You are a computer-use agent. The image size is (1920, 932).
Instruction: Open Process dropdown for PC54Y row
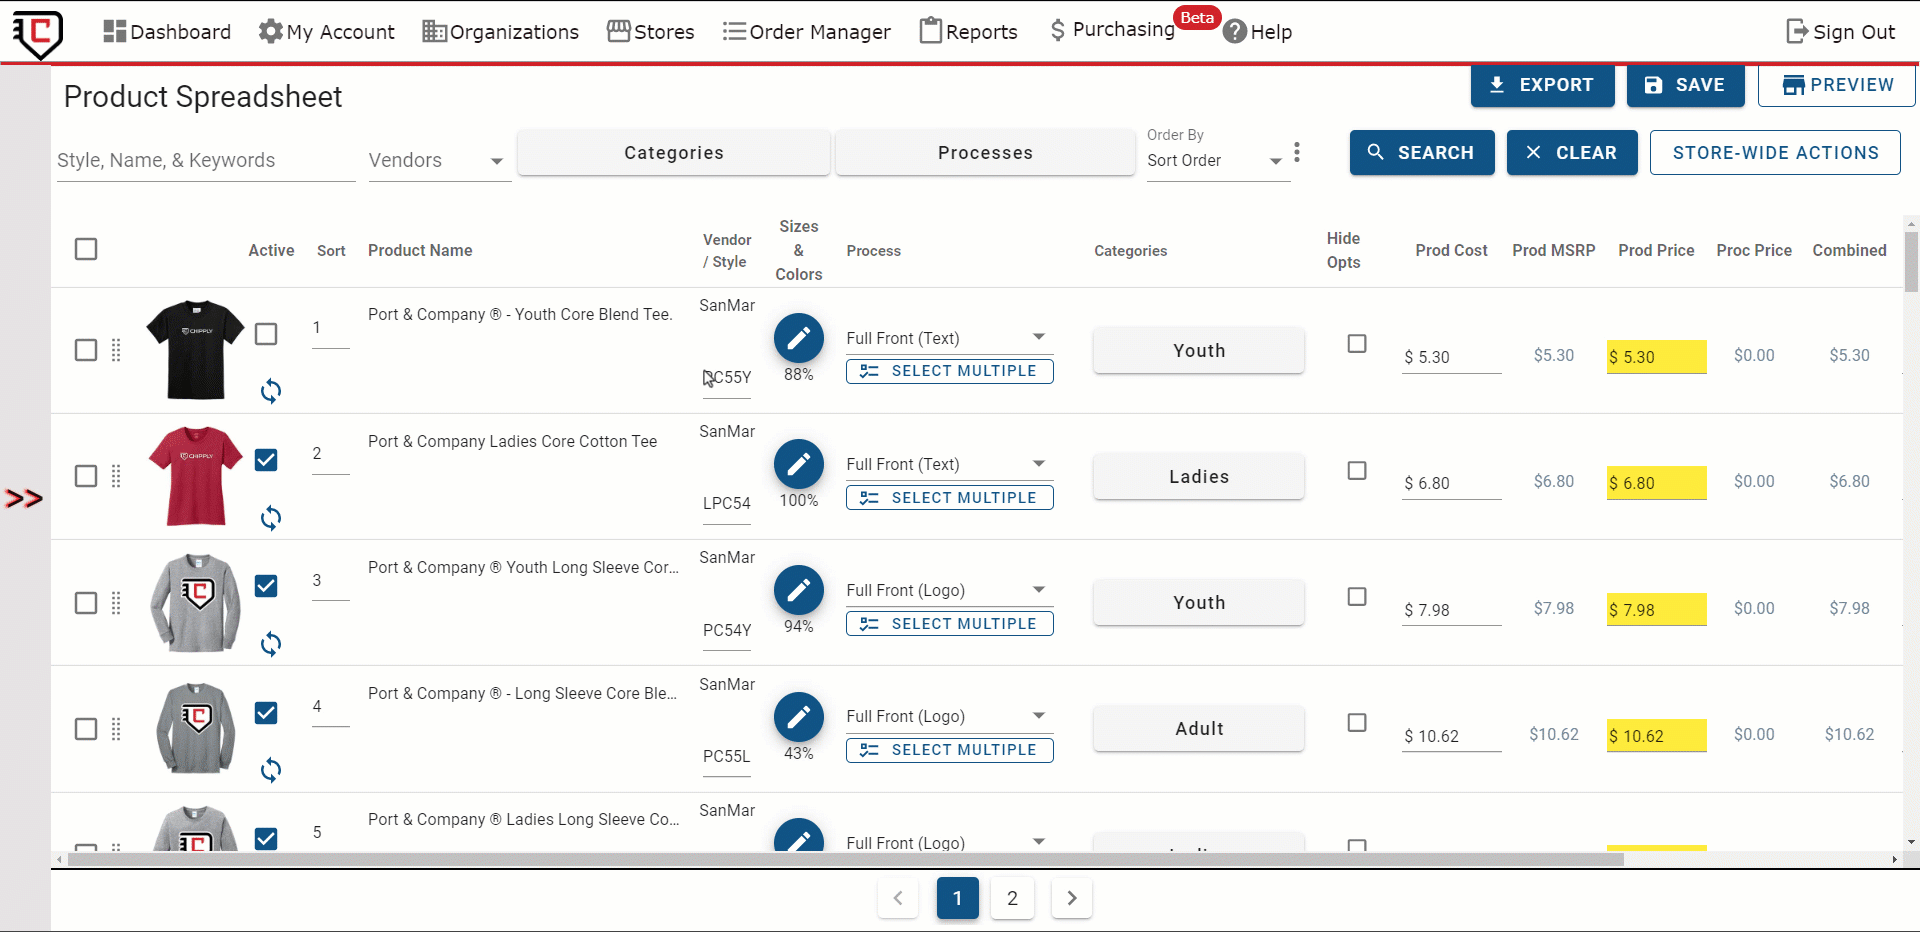point(948,590)
